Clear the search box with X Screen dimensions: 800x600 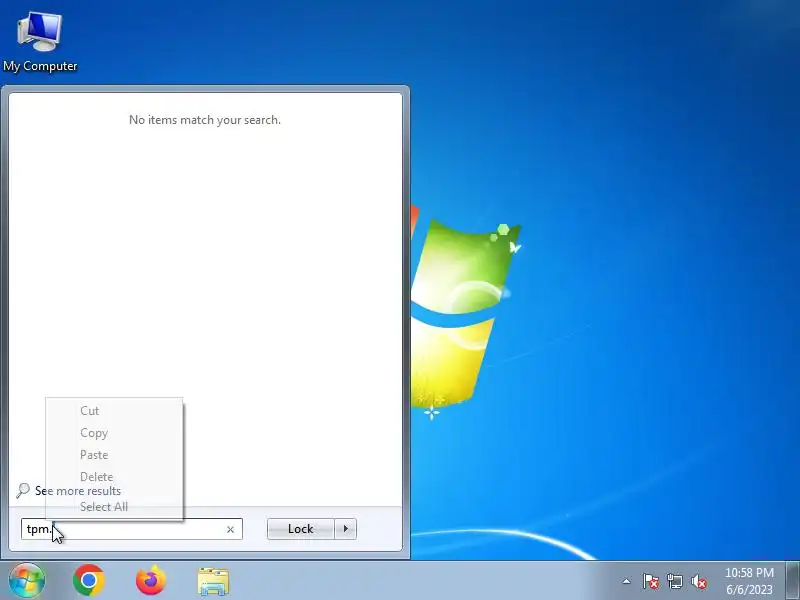pyautogui.click(x=230, y=530)
